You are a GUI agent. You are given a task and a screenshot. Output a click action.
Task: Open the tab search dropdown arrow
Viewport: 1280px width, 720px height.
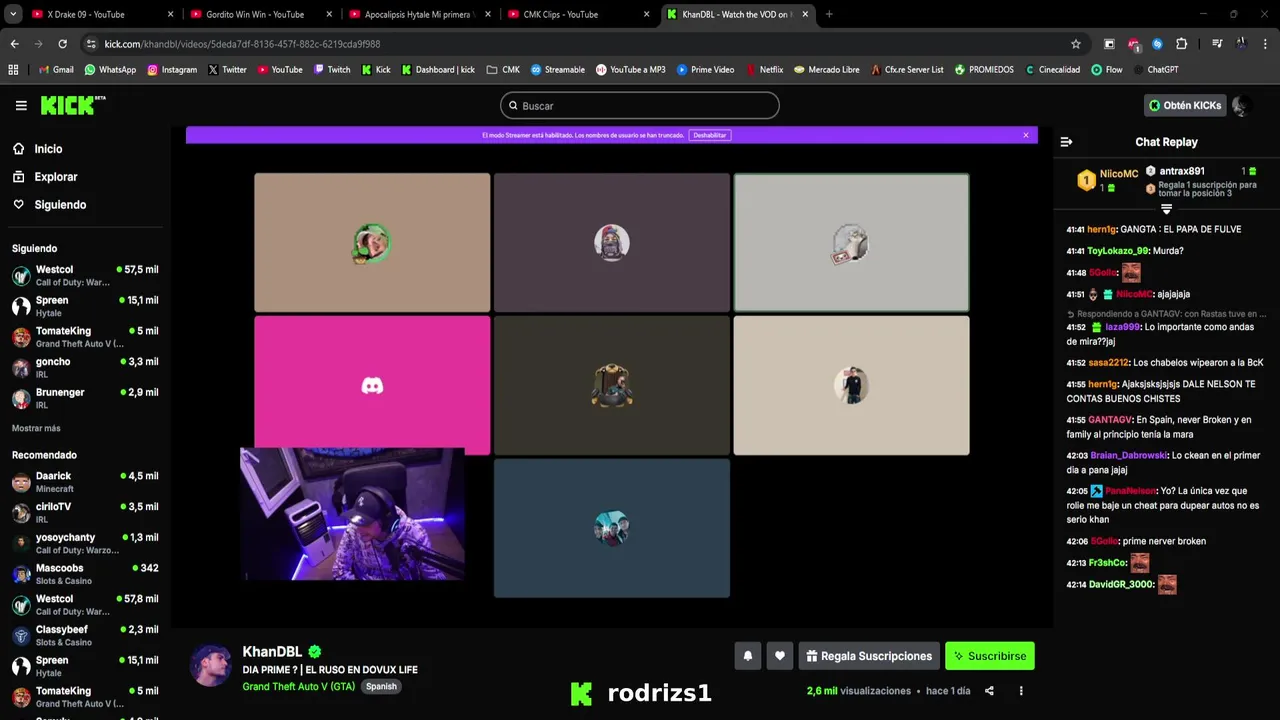pos(13,14)
